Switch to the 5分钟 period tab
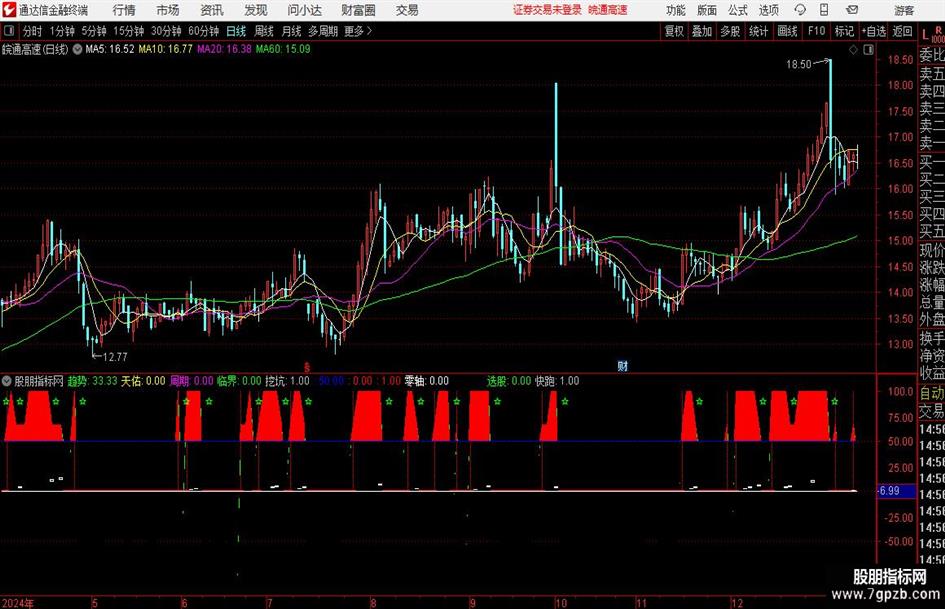 pos(93,31)
